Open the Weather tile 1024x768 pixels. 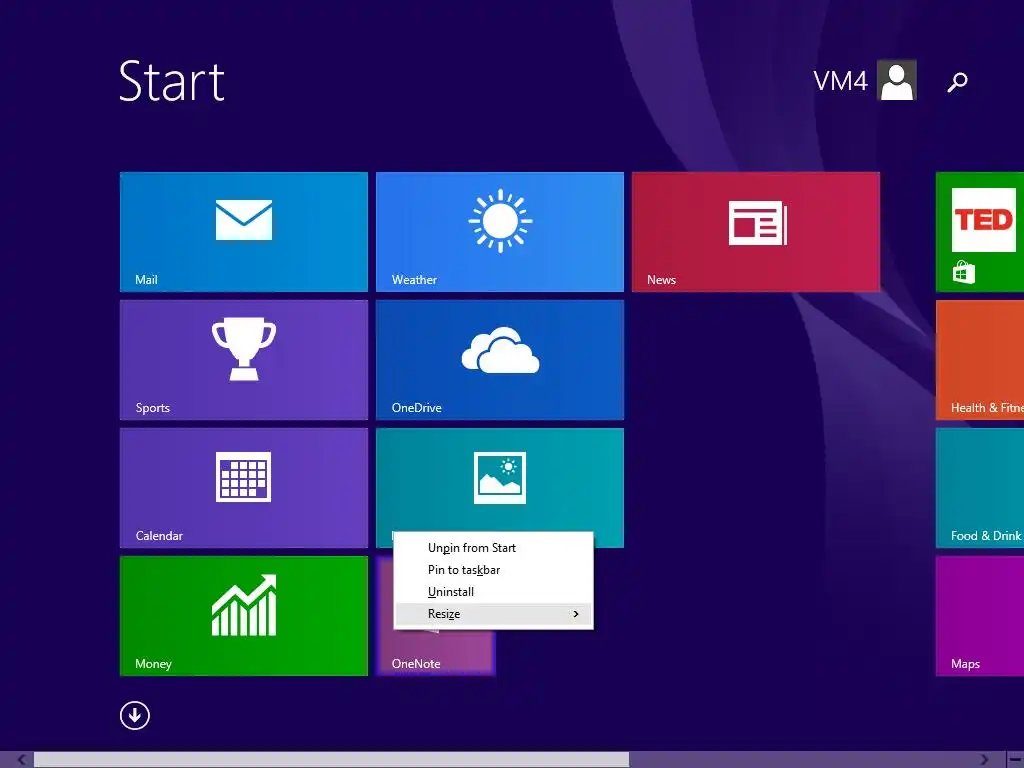pos(500,232)
